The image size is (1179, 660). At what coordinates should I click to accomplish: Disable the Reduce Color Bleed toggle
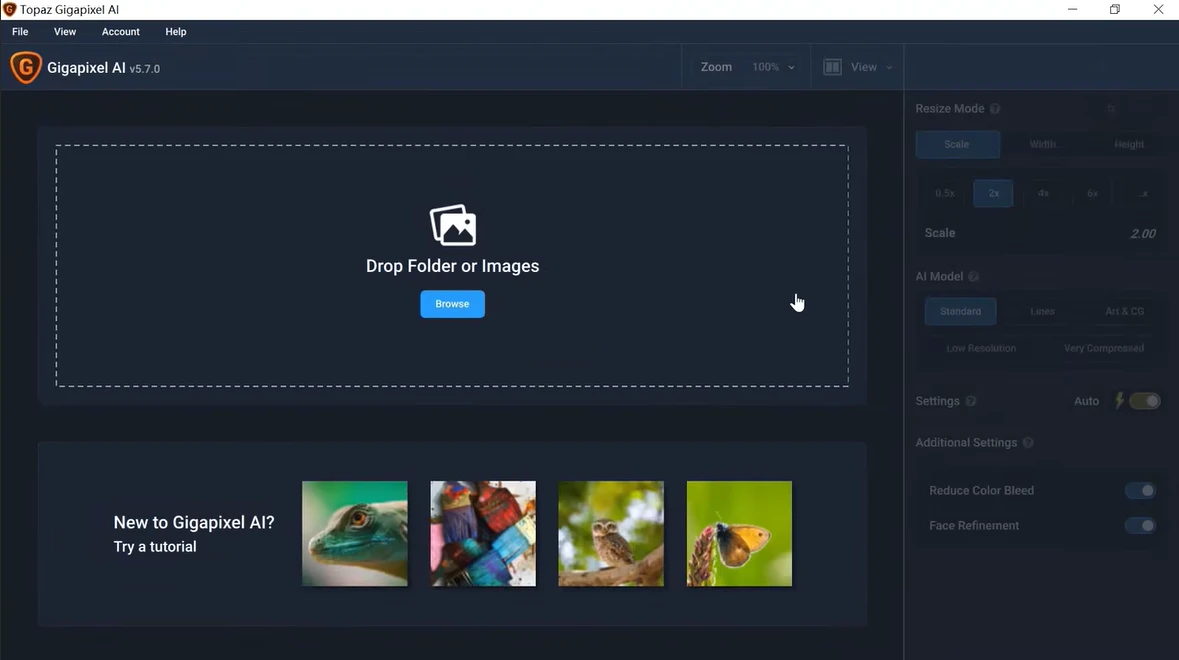tap(1140, 491)
